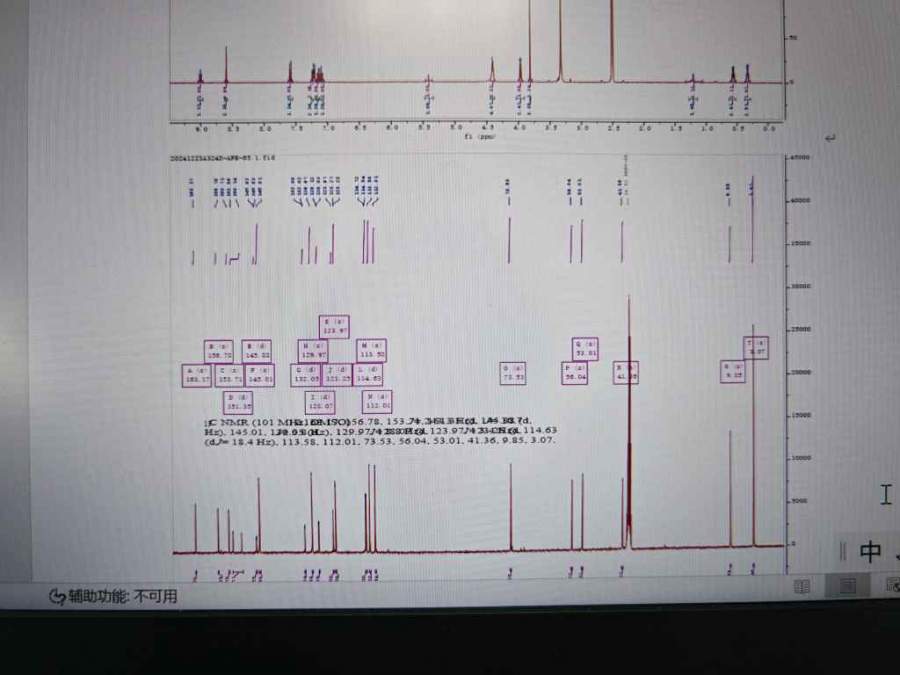The width and height of the screenshot is (900, 675).
Task: Select peak label box R 41.36
Action: point(626,373)
